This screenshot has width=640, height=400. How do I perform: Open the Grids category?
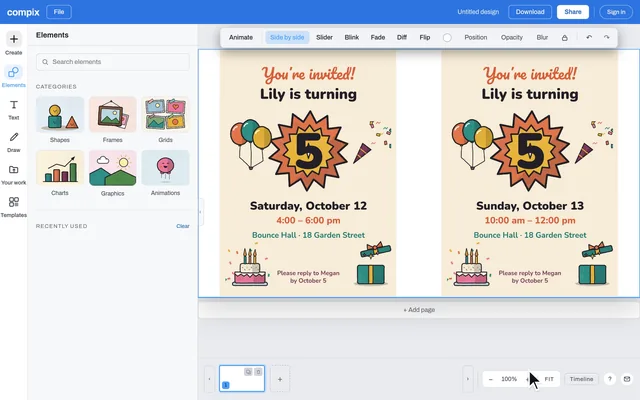[x=165, y=120]
